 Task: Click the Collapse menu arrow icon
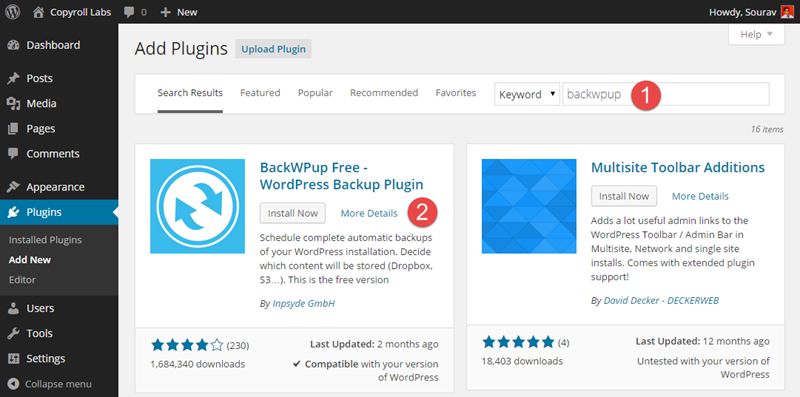pyautogui.click(x=14, y=384)
